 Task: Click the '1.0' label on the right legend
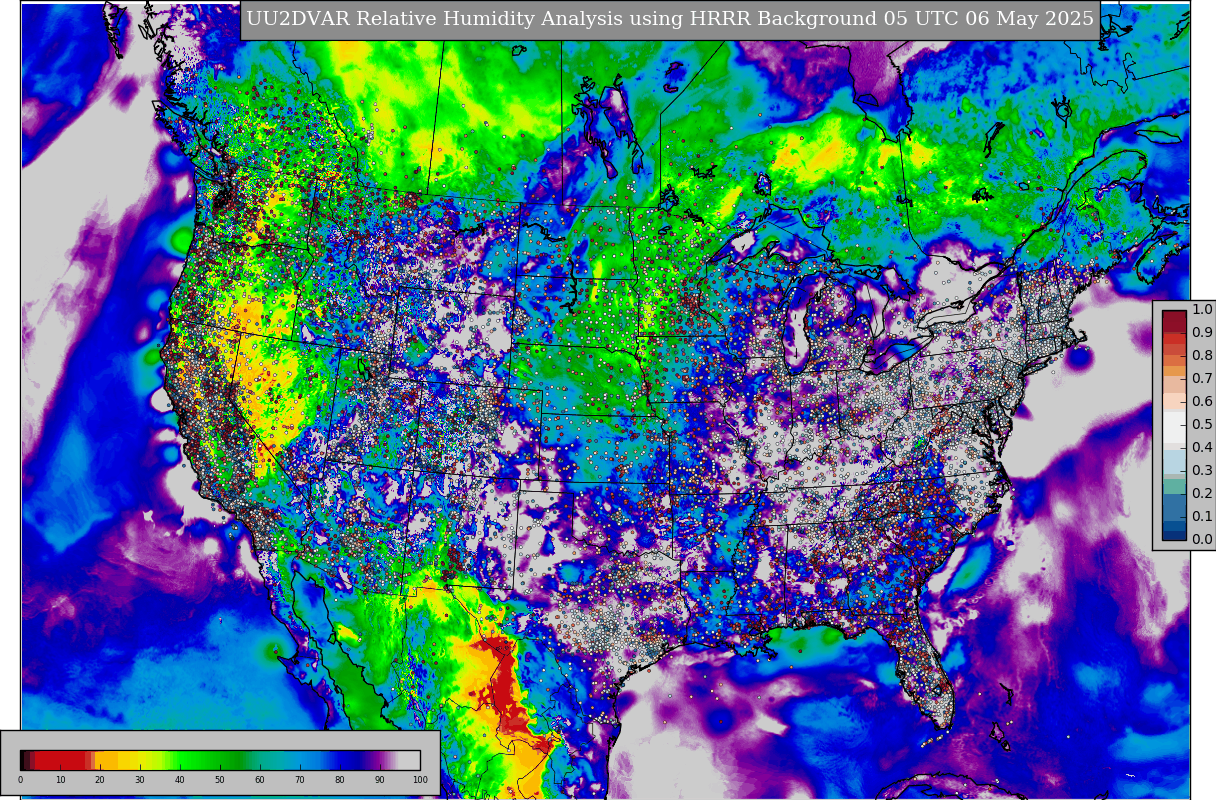[1202, 310]
